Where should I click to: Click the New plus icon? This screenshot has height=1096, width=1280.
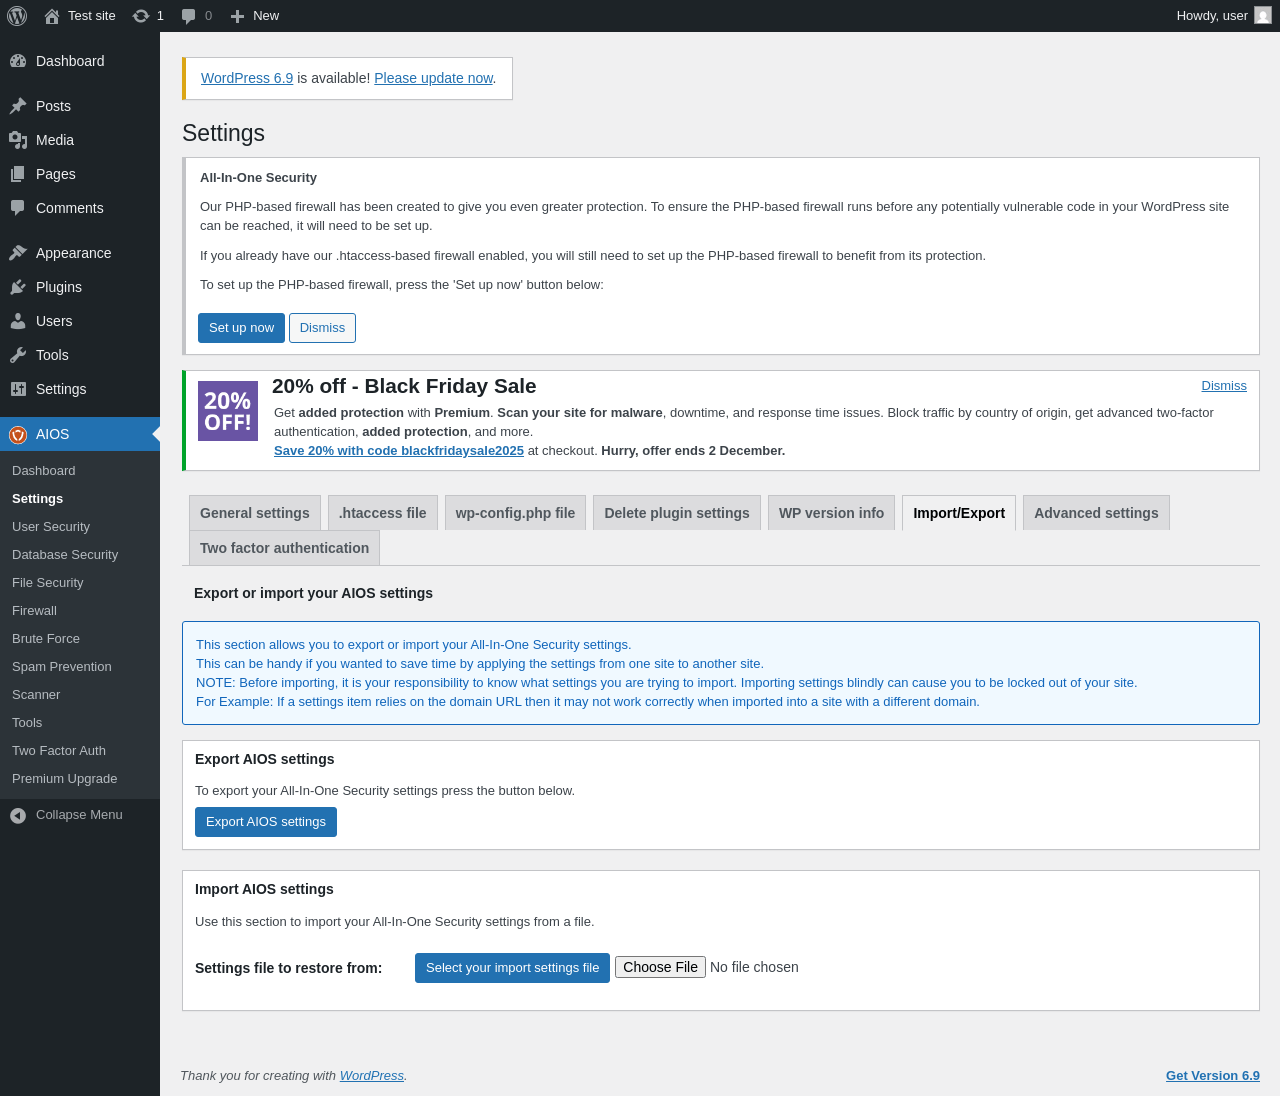point(237,16)
